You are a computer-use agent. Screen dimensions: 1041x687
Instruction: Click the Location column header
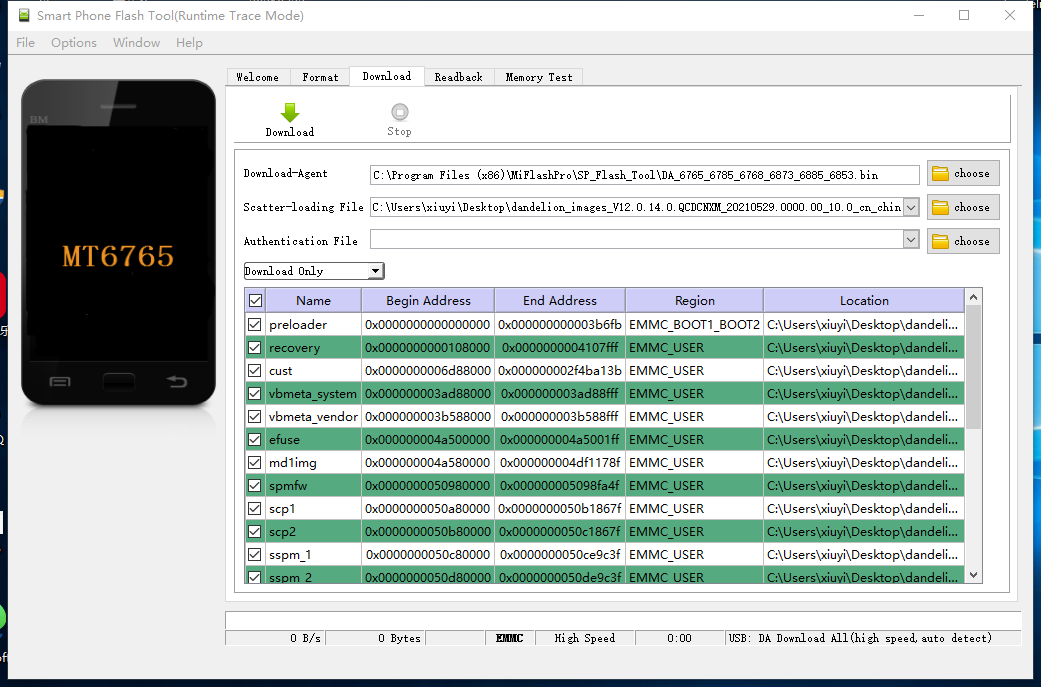864,301
